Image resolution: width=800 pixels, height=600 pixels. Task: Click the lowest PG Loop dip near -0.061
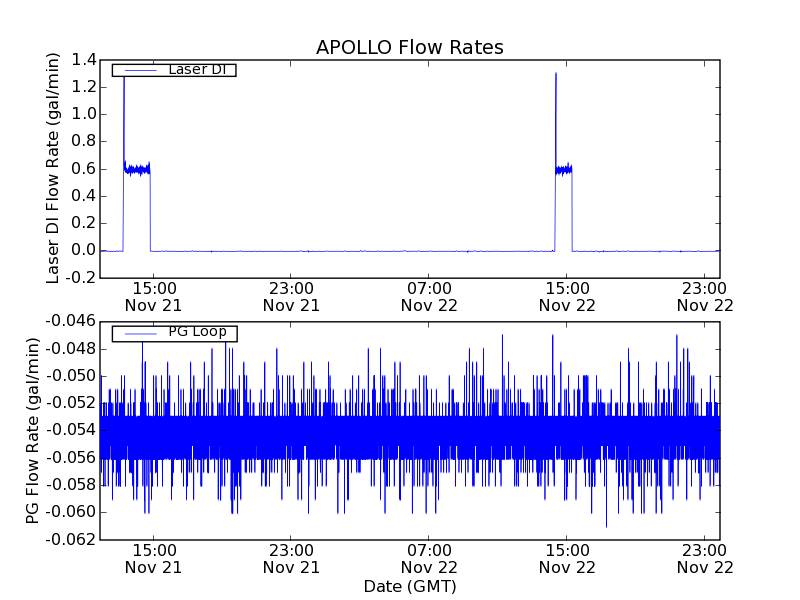(606, 526)
